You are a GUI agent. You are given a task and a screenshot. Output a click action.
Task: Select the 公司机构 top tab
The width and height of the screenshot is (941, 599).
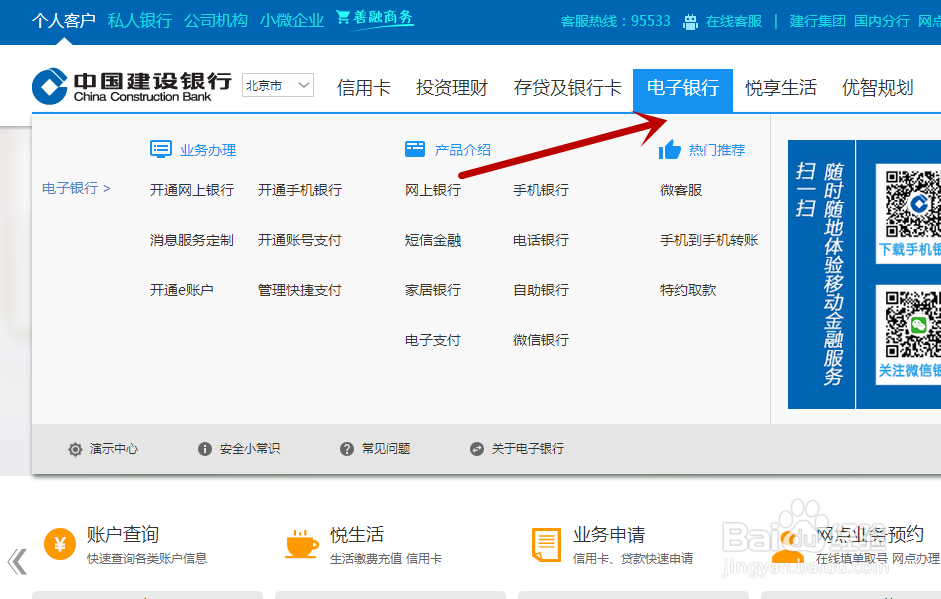click(216, 20)
